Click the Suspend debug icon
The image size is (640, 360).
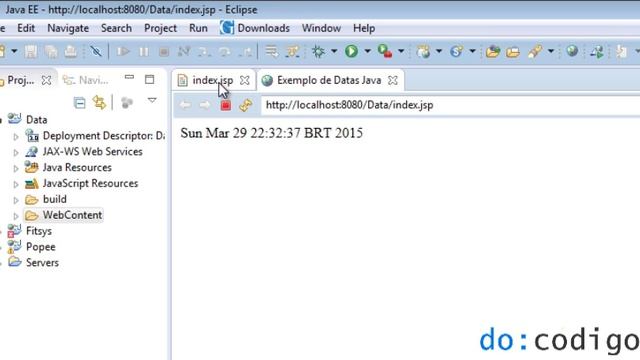[x=144, y=51]
